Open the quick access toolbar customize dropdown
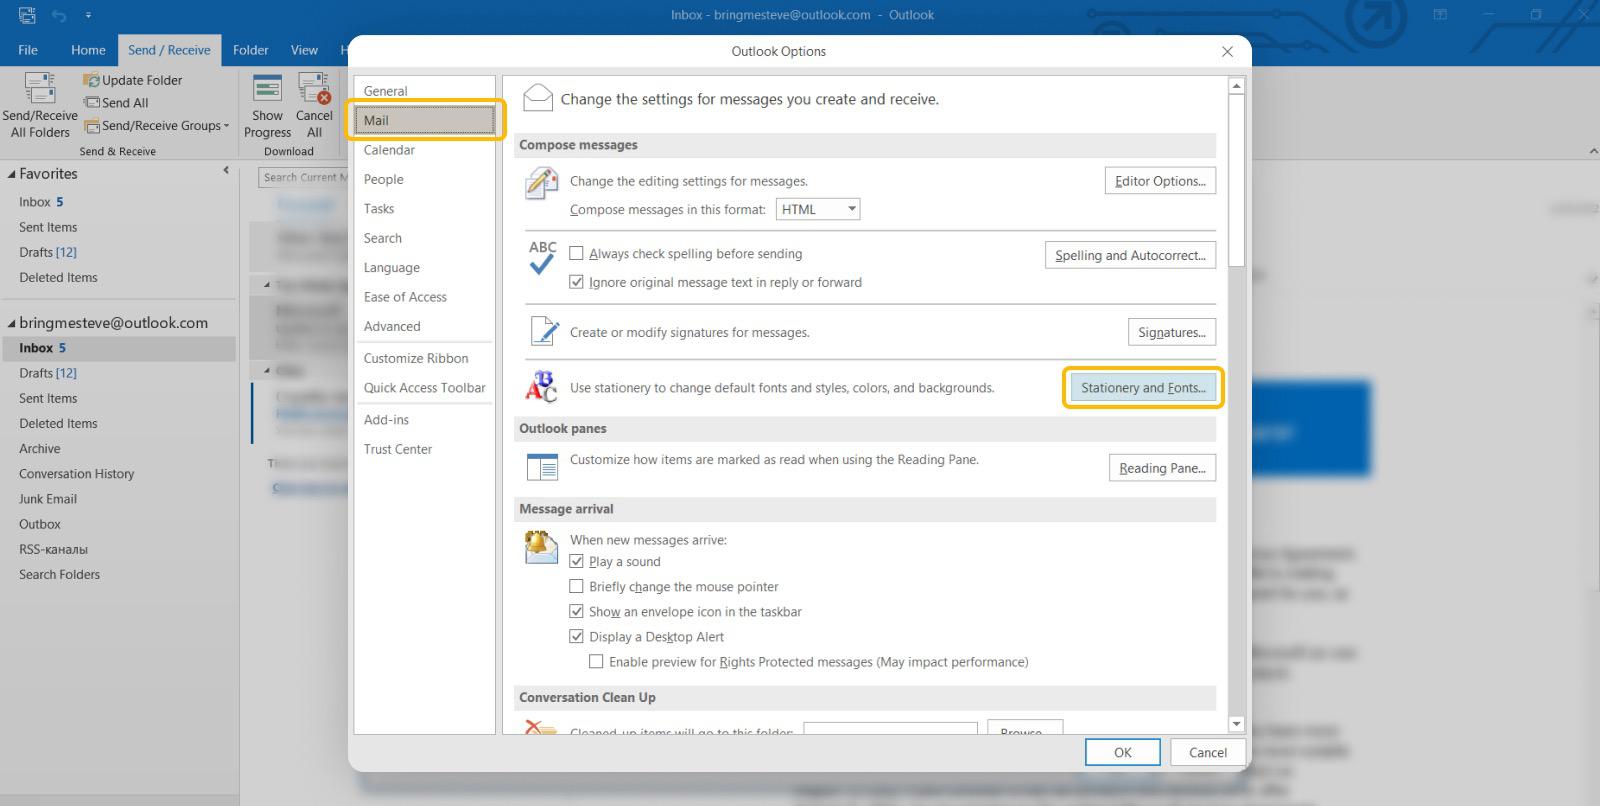Viewport: 1600px width, 806px height. pos(88,15)
